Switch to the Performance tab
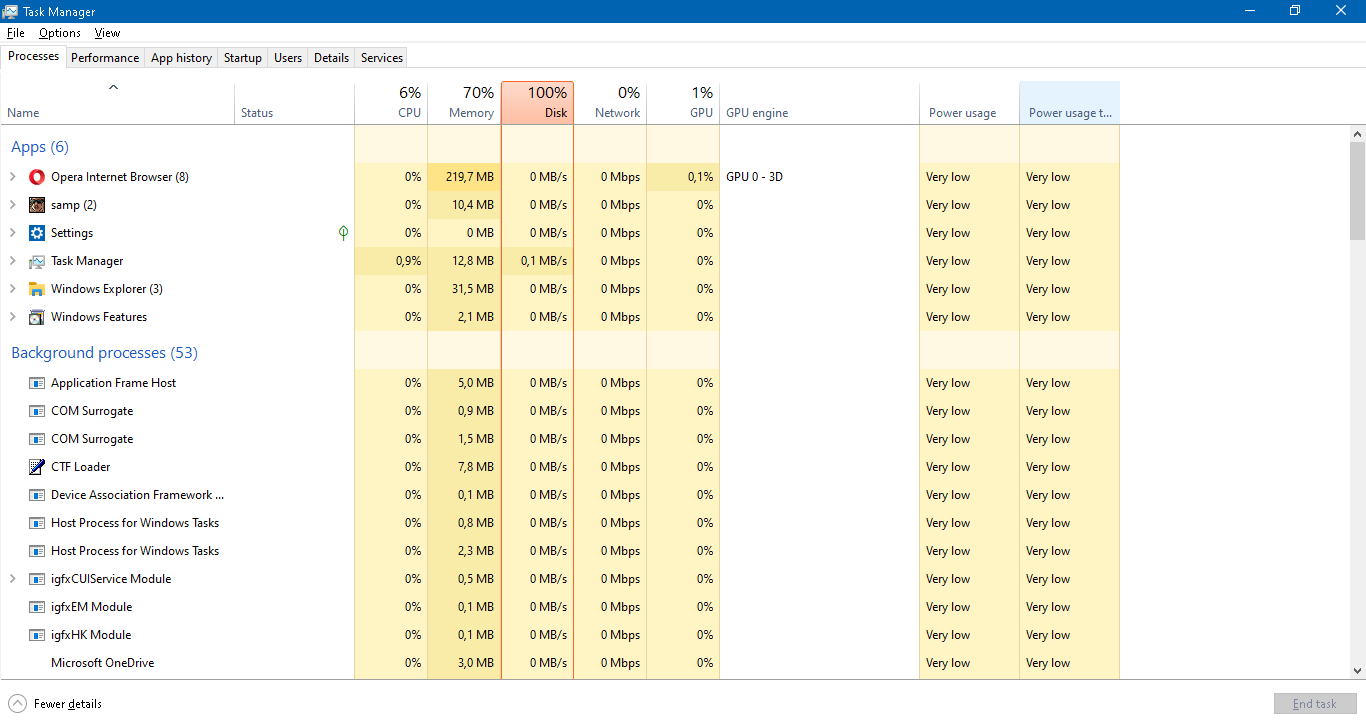Viewport: 1366px width, 728px height. (x=105, y=58)
